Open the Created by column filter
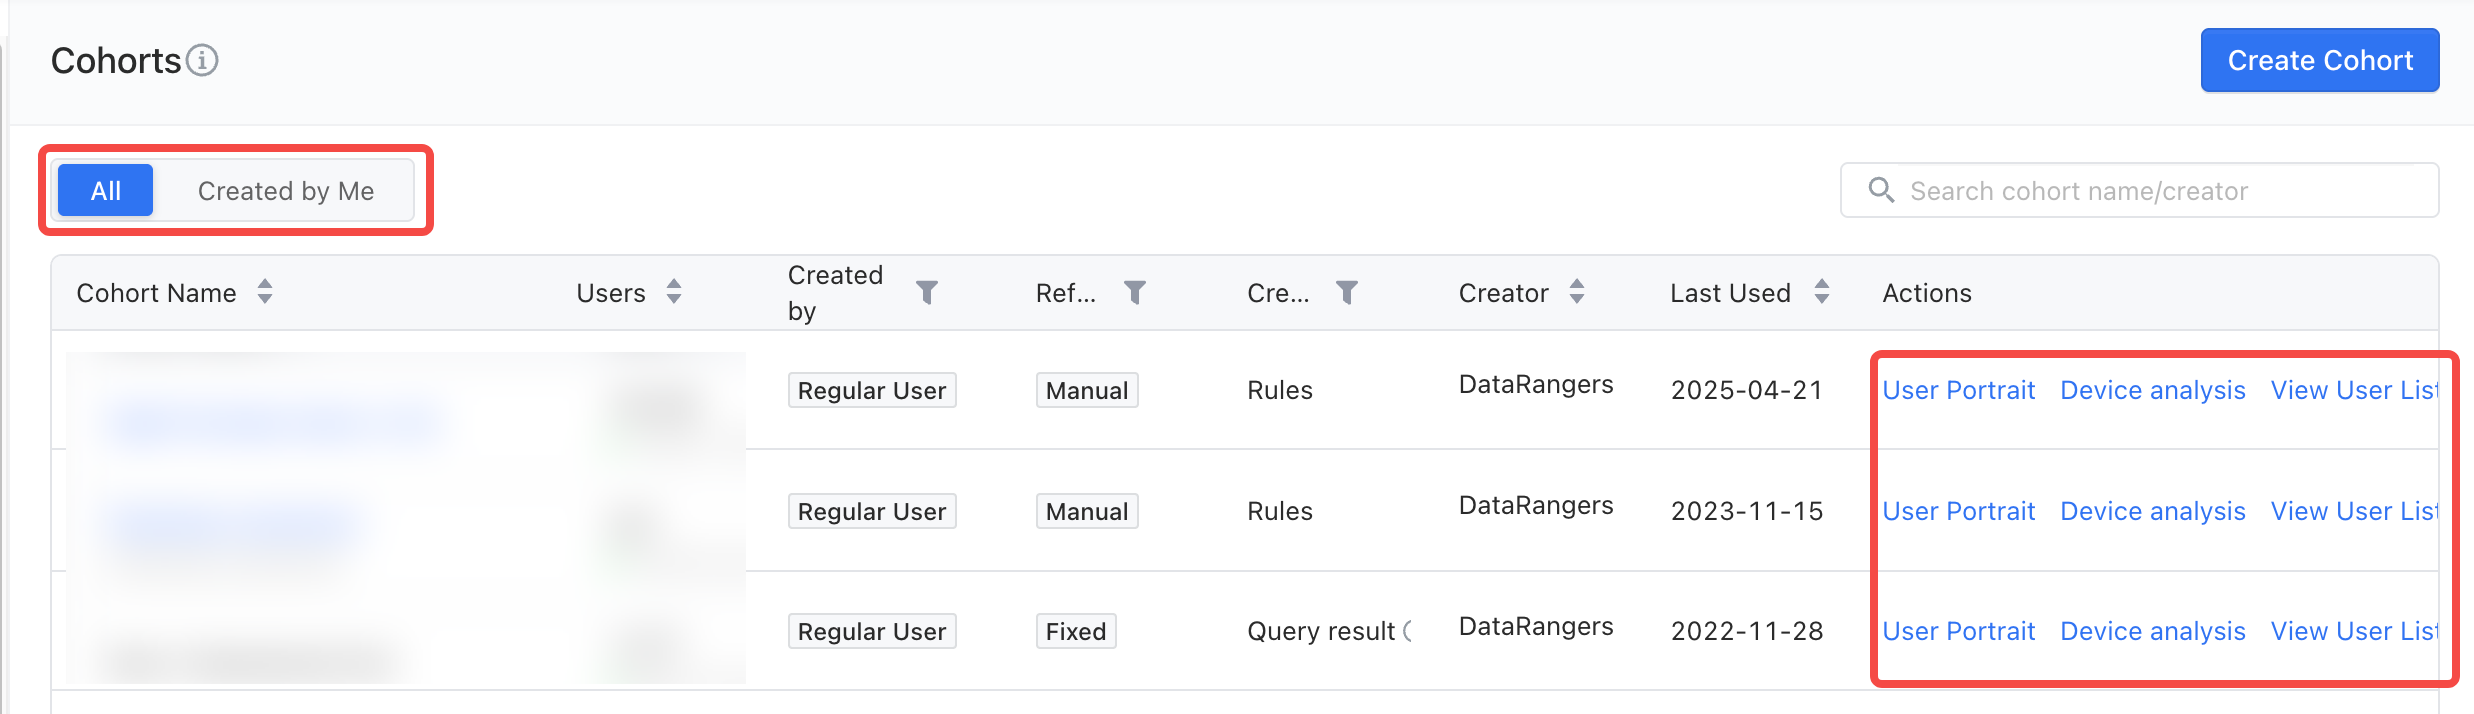2474x714 pixels. [x=927, y=292]
